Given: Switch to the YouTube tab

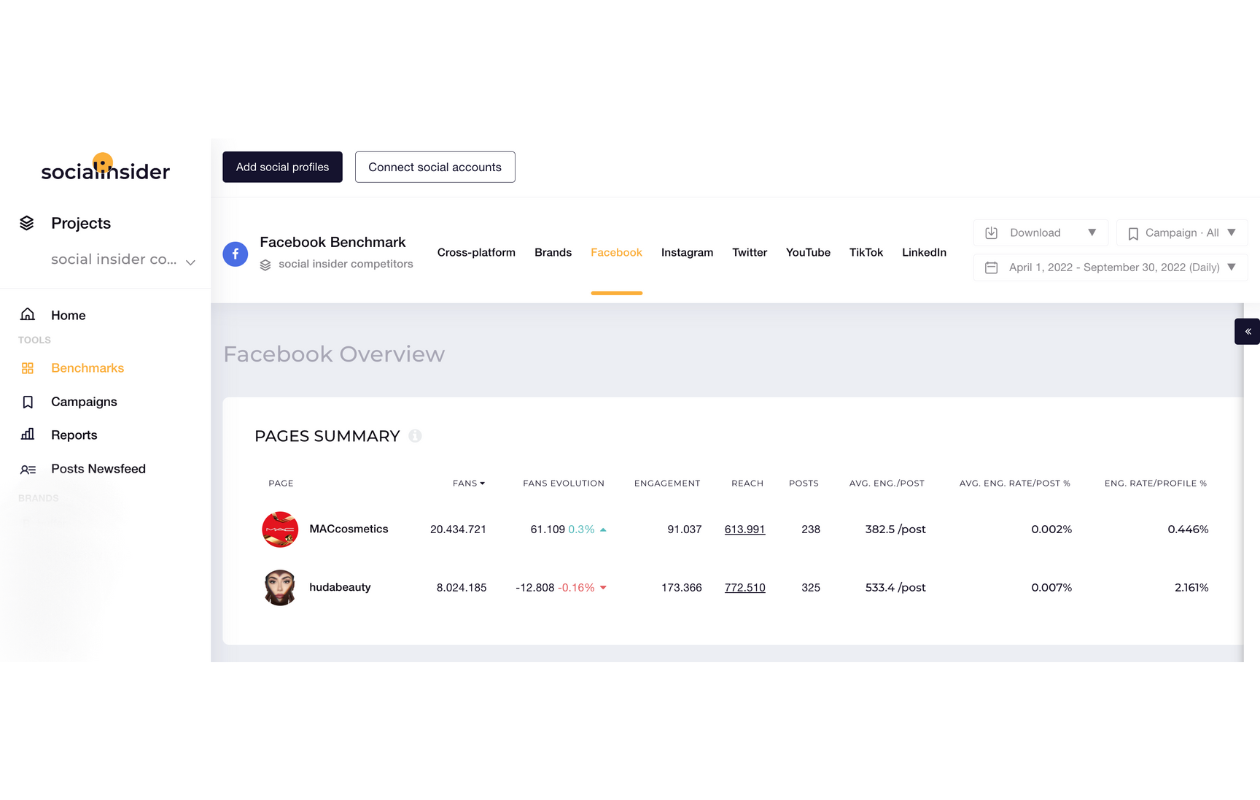Looking at the screenshot, I should tap(808, 253).
